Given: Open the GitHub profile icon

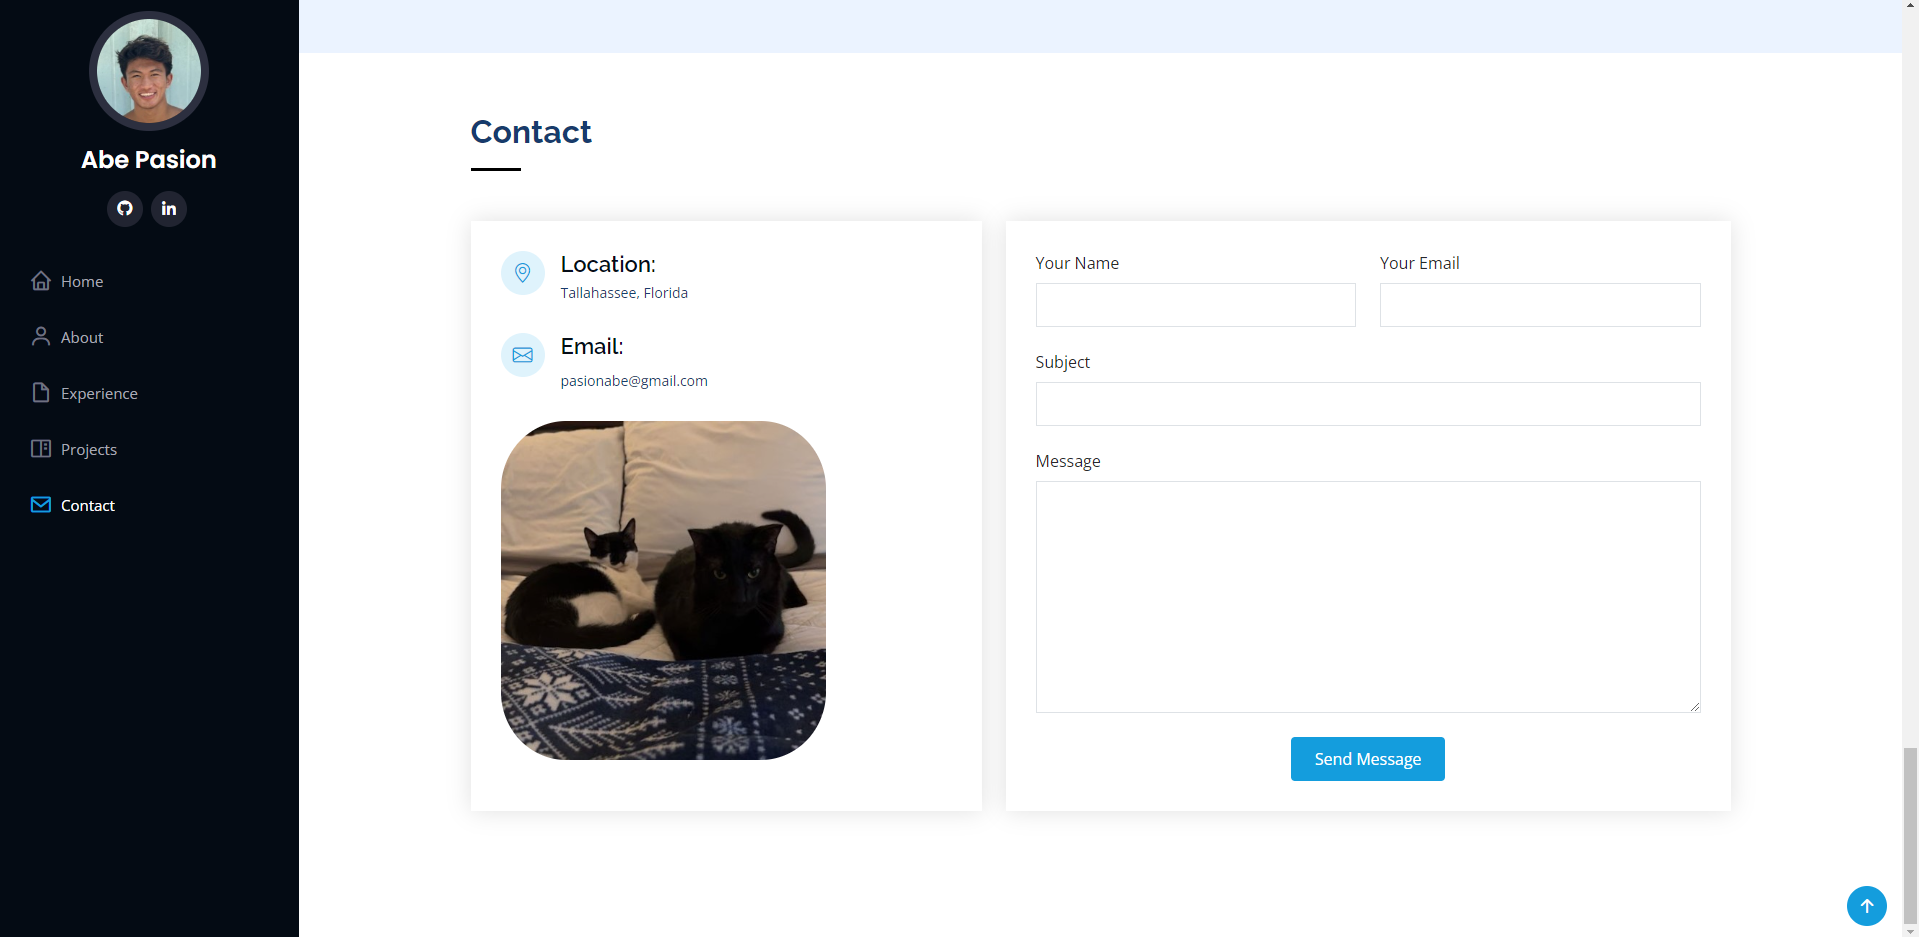Looking at the screenshot, I should click(x=125, y=208).
